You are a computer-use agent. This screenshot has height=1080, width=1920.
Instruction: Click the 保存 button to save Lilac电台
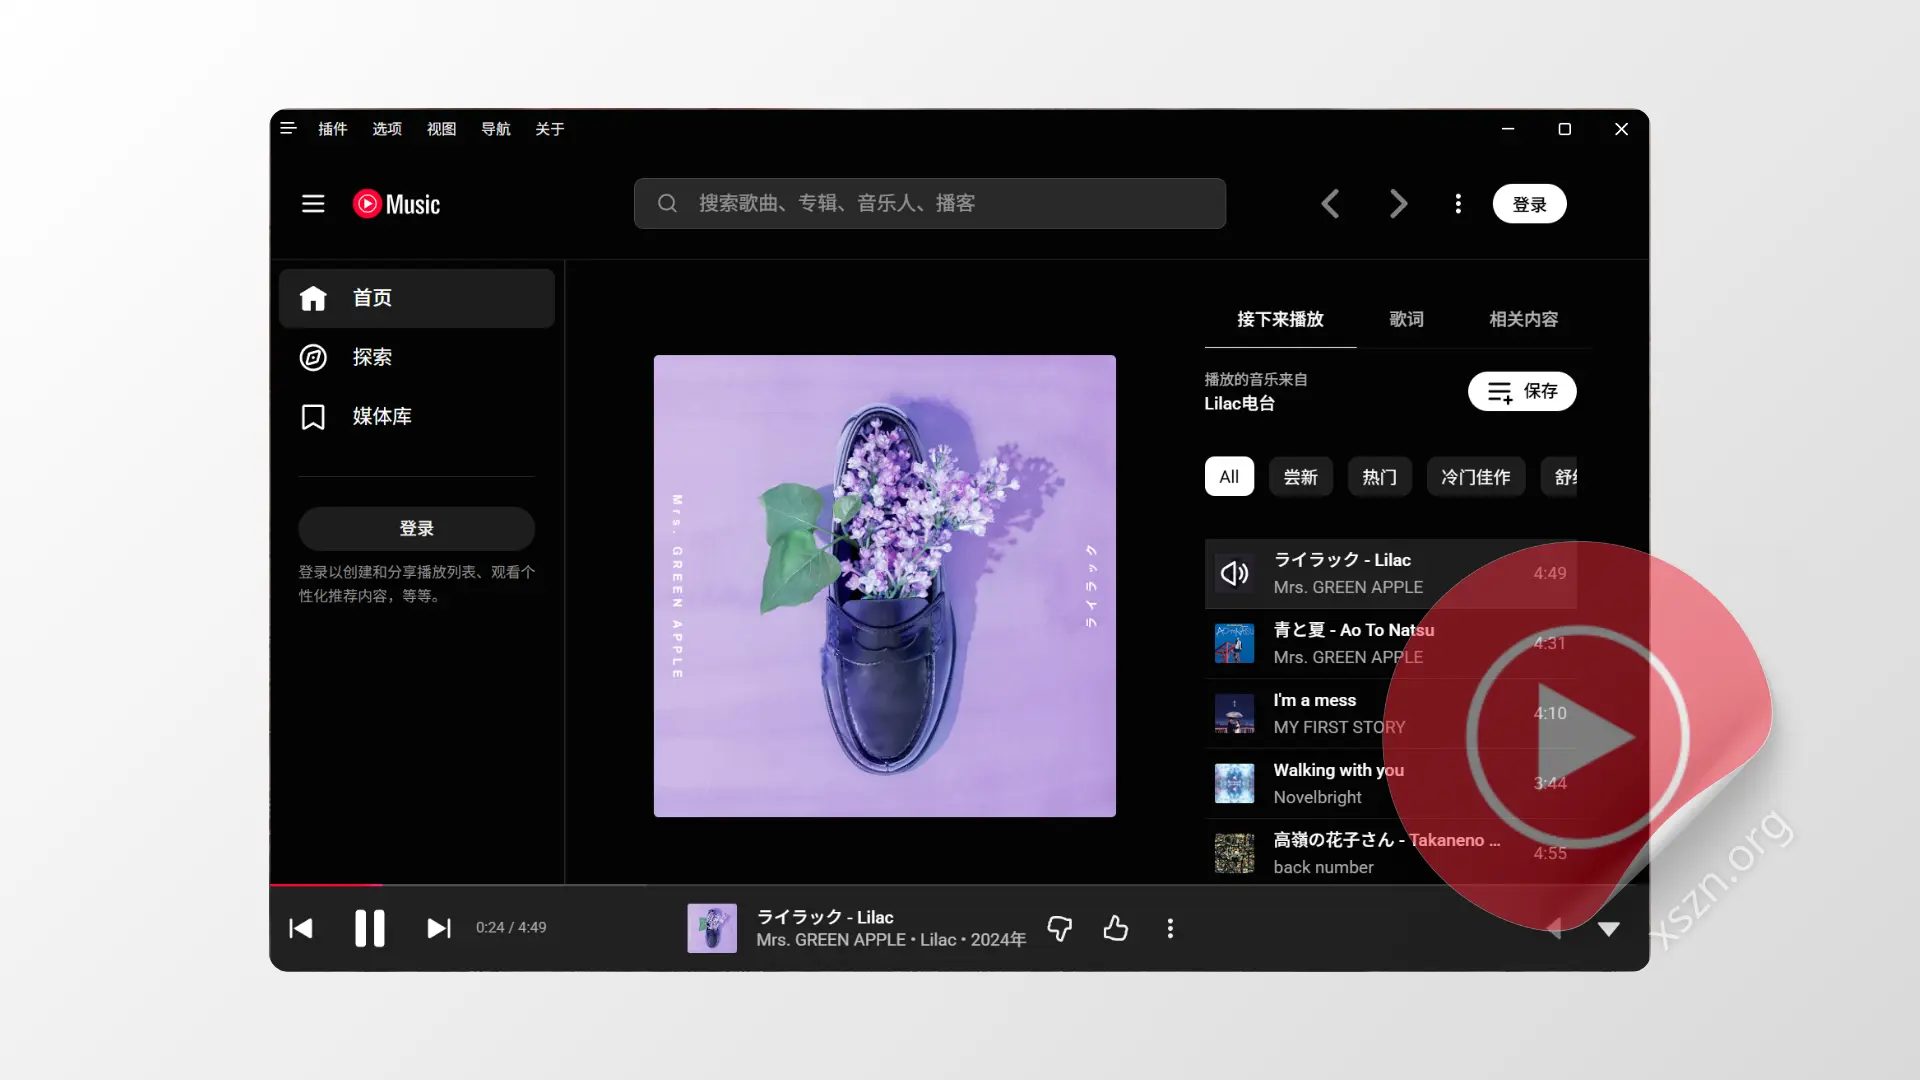1521,391
